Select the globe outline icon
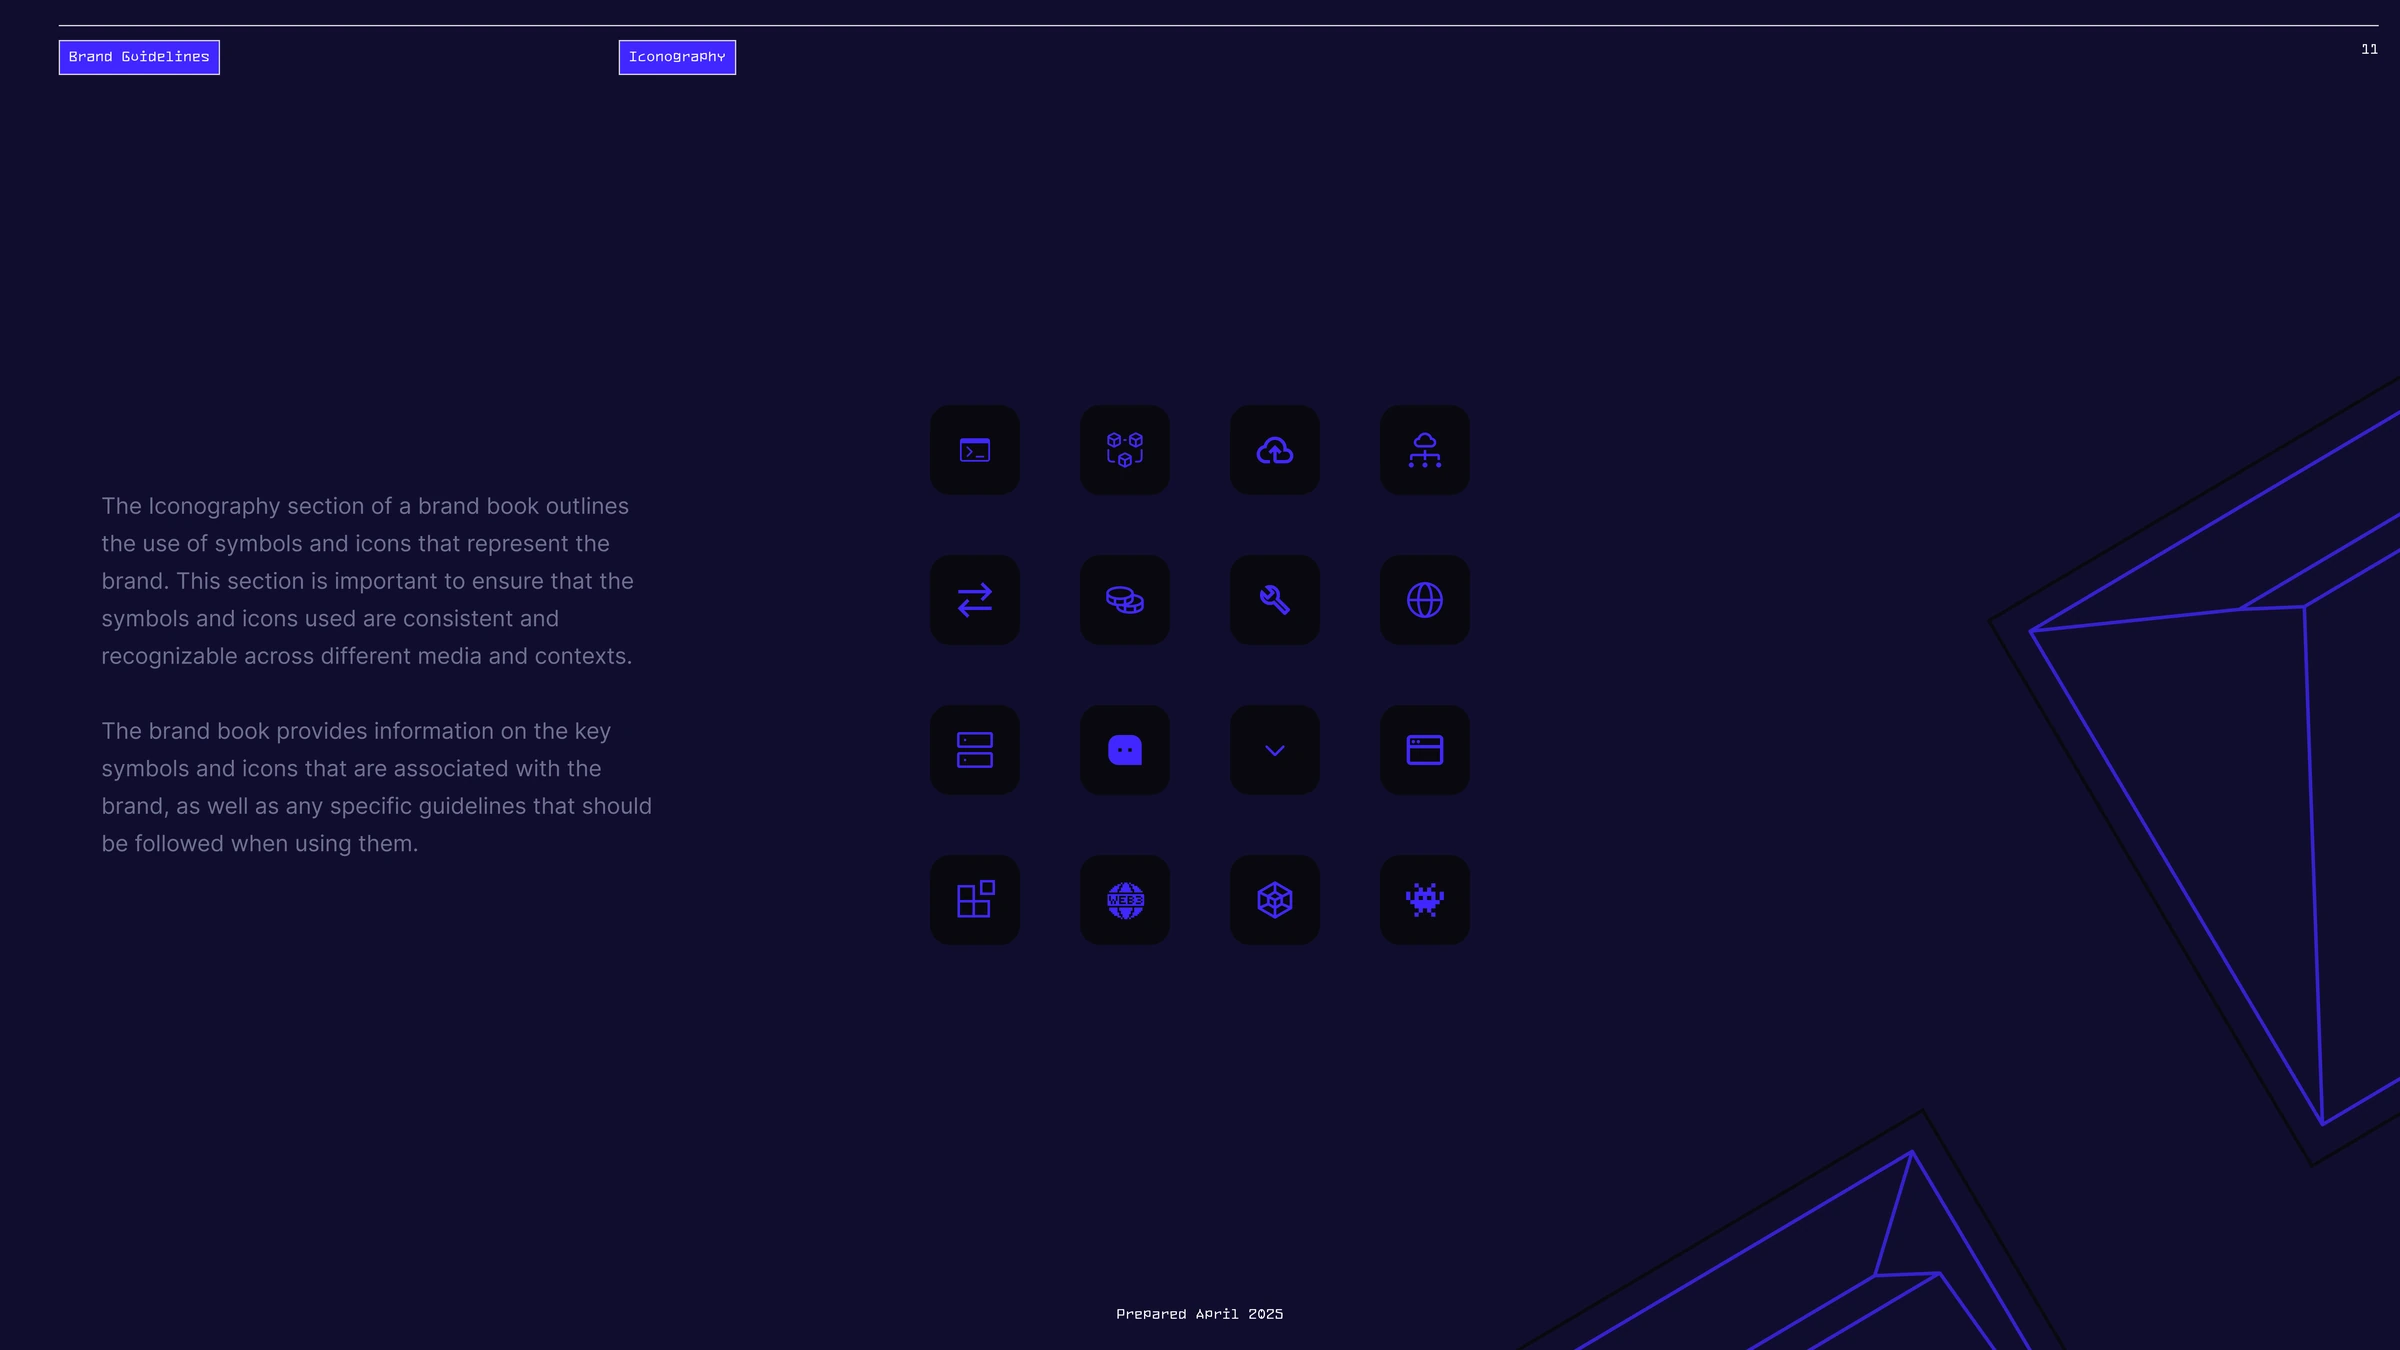Screen dimensions: 2400x1350 coord(1425,600)
